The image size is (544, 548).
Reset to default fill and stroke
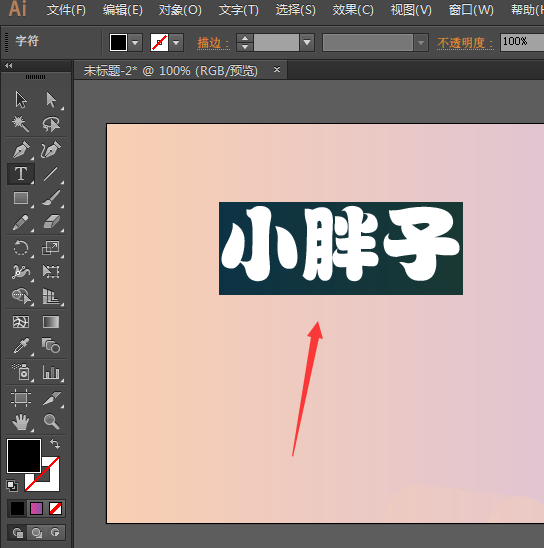(12, 485)
